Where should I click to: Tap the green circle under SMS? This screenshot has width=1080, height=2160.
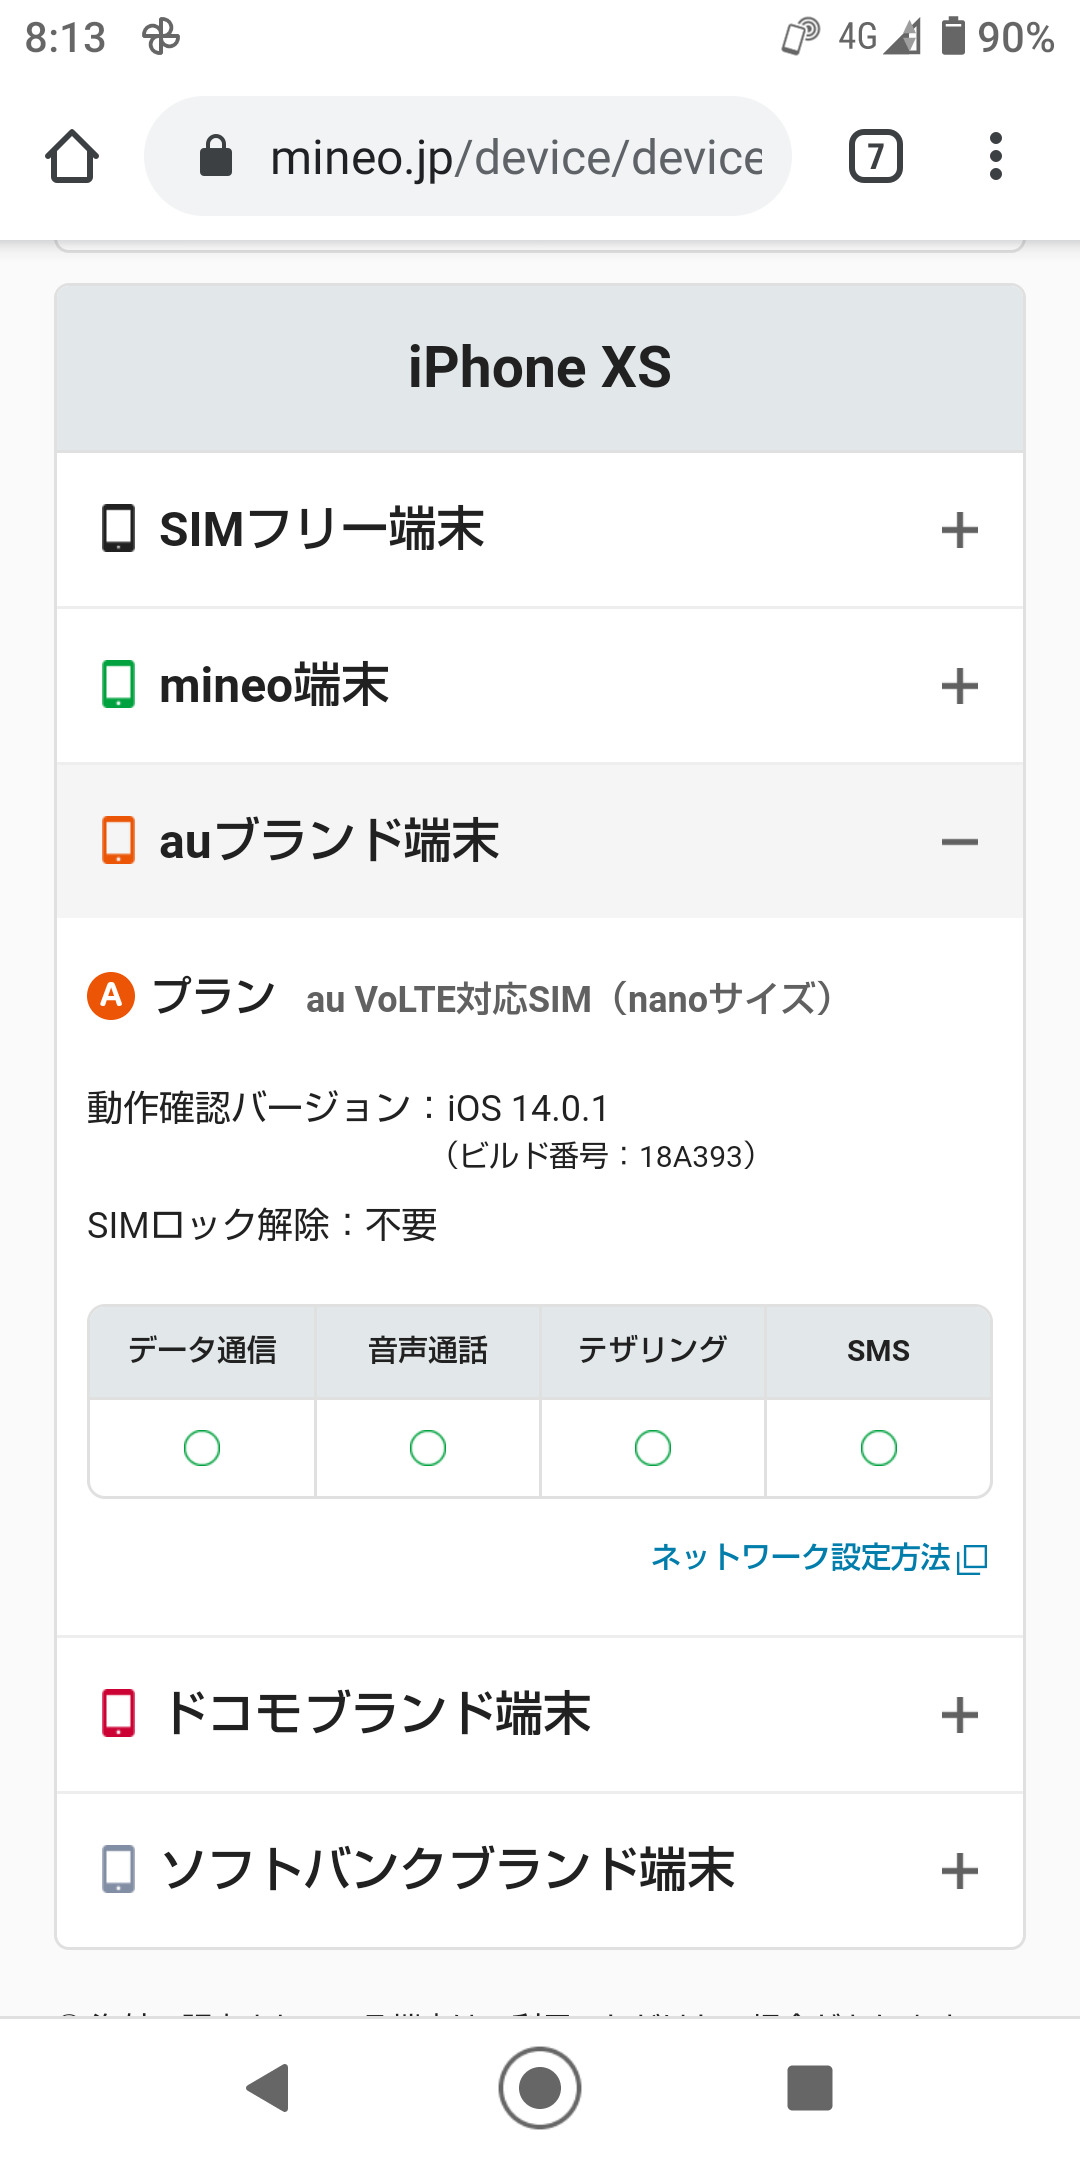879,1448
